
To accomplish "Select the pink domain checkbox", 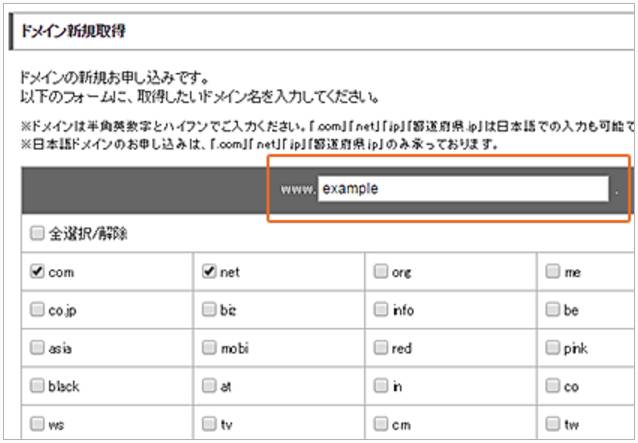I will coord(553,347).
